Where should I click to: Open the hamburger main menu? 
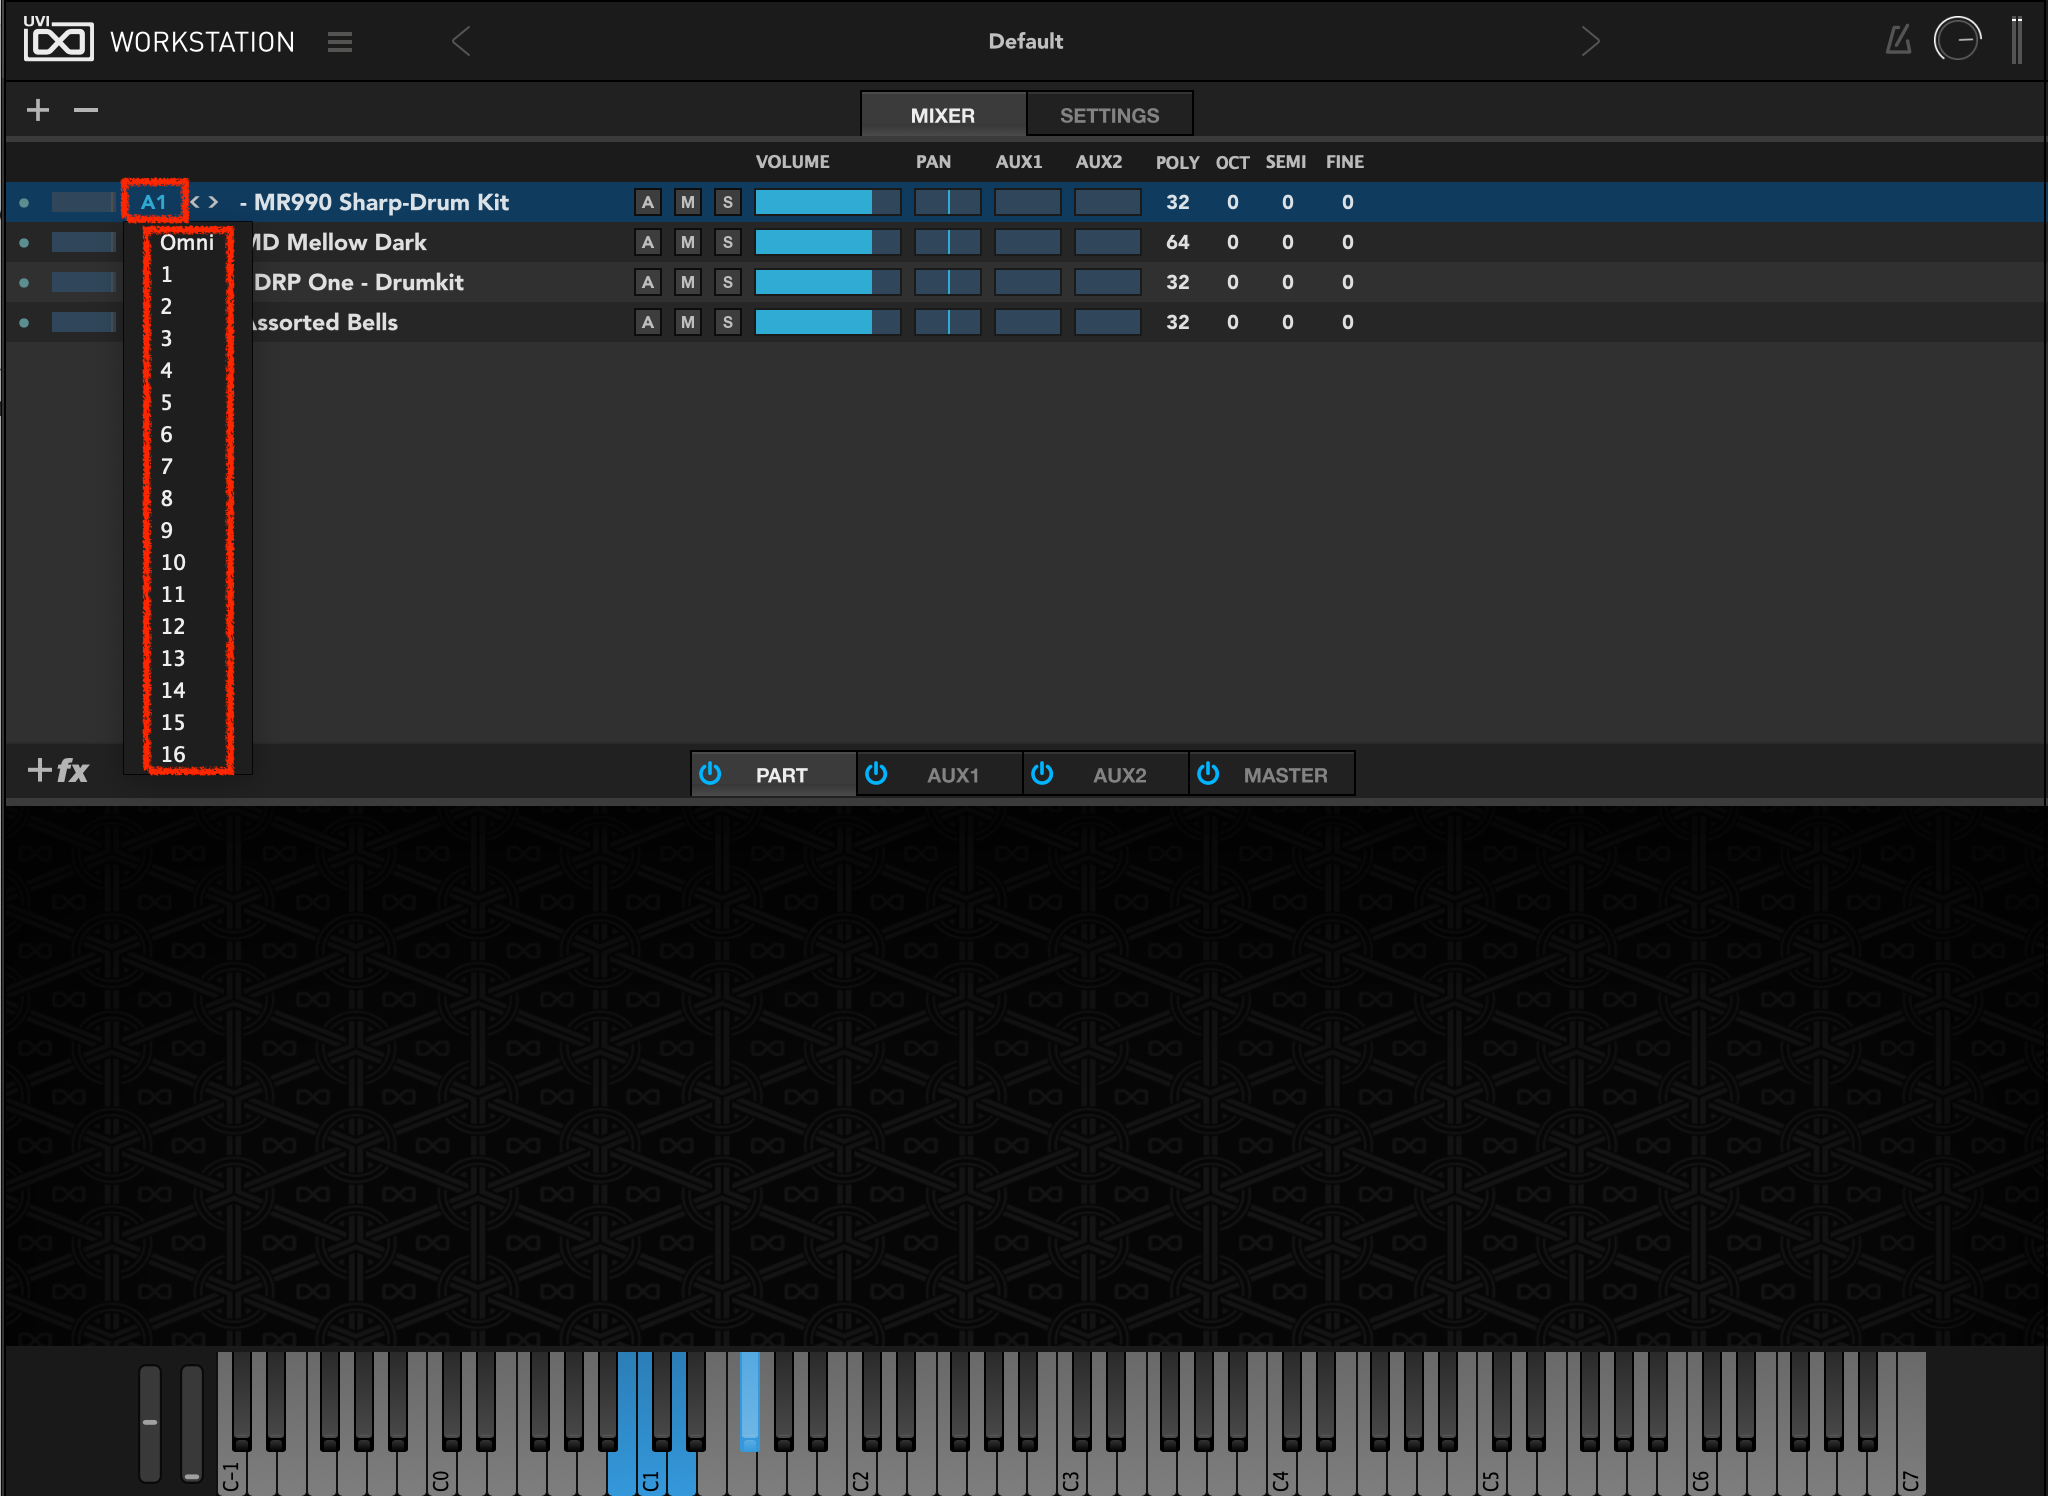[x=340, y=42]
